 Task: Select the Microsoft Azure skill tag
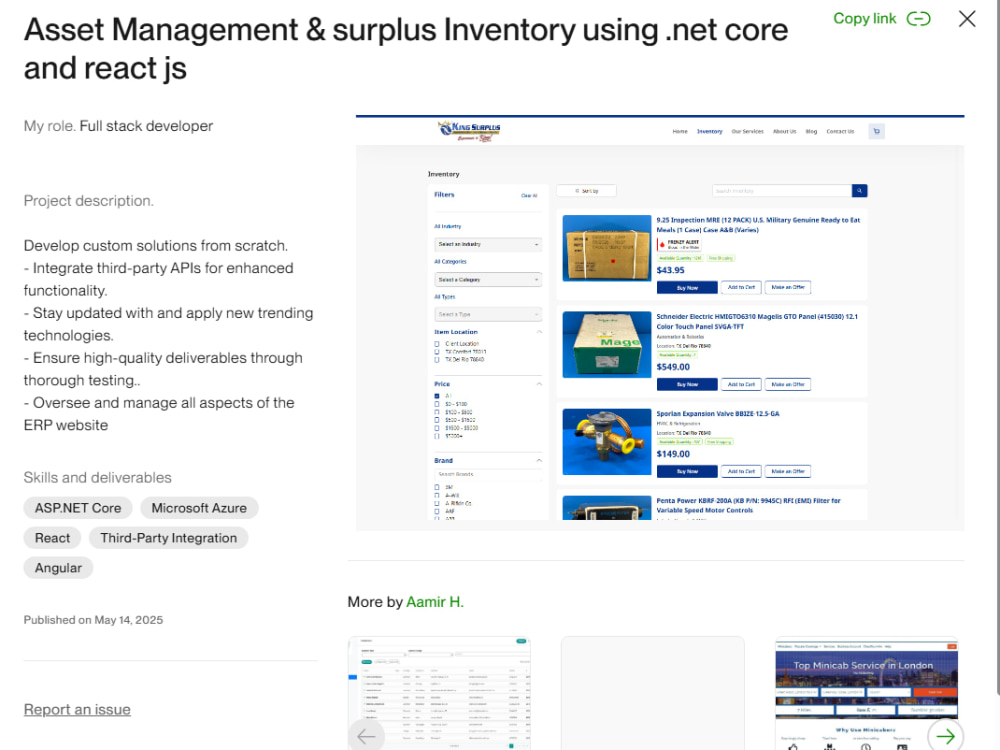tap(199, 508)
